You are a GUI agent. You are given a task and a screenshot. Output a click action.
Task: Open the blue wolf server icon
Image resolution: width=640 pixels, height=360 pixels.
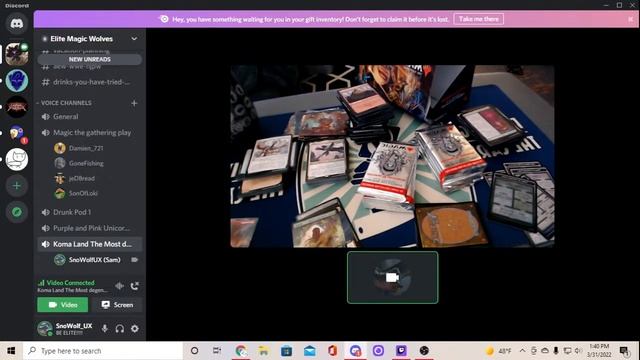pyautogui.click(x=16, y=80)
